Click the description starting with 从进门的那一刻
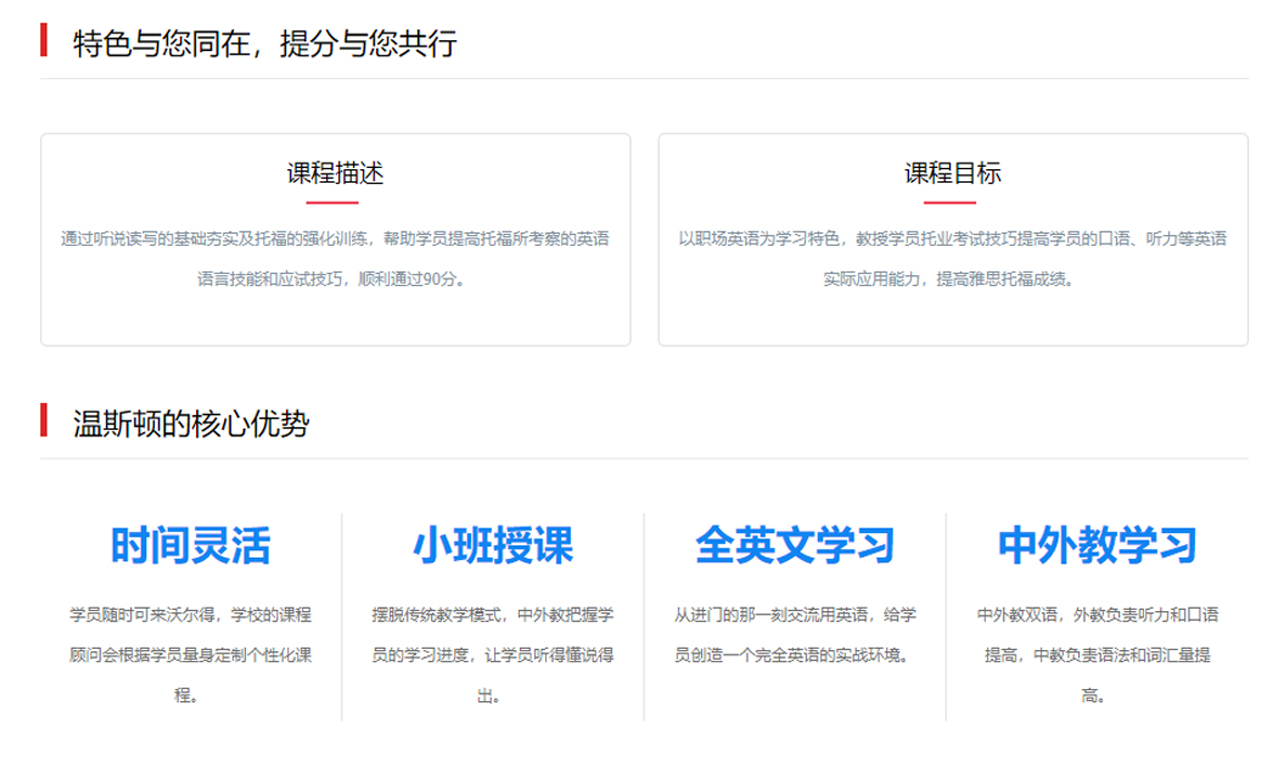This screenshot has width=1280, height=783. pos(795,635)
